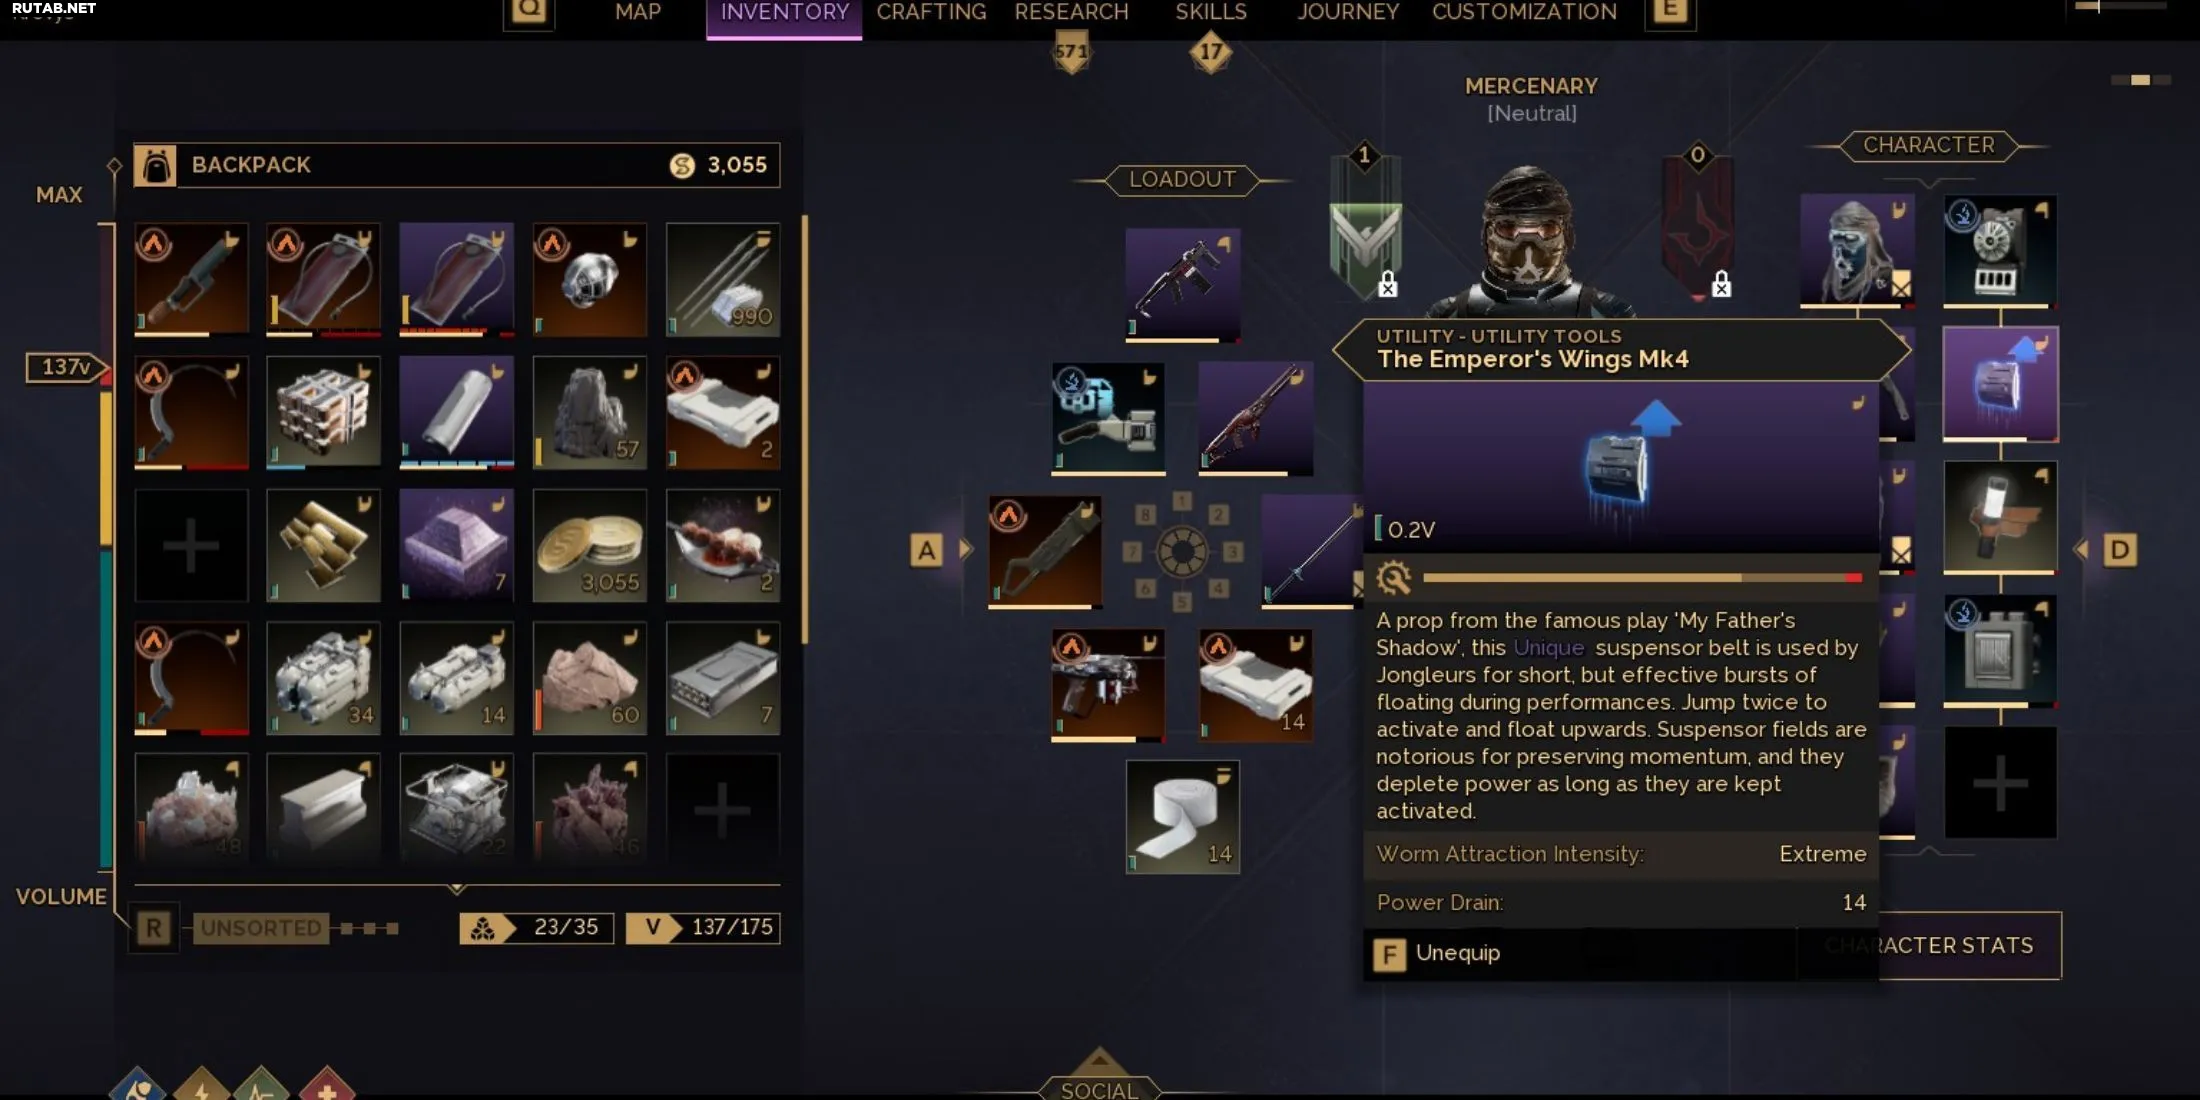Open the CRAFTING tab

click(931, 13)
